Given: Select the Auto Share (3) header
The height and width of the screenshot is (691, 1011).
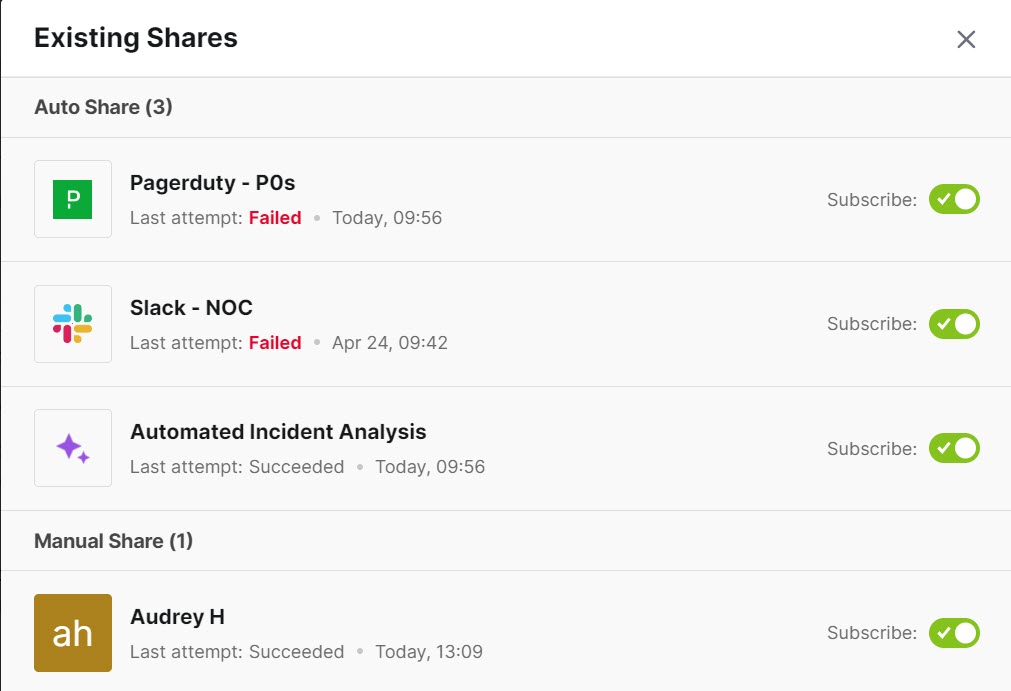Looking at the screenshot, I should click(x=100, y=107).
